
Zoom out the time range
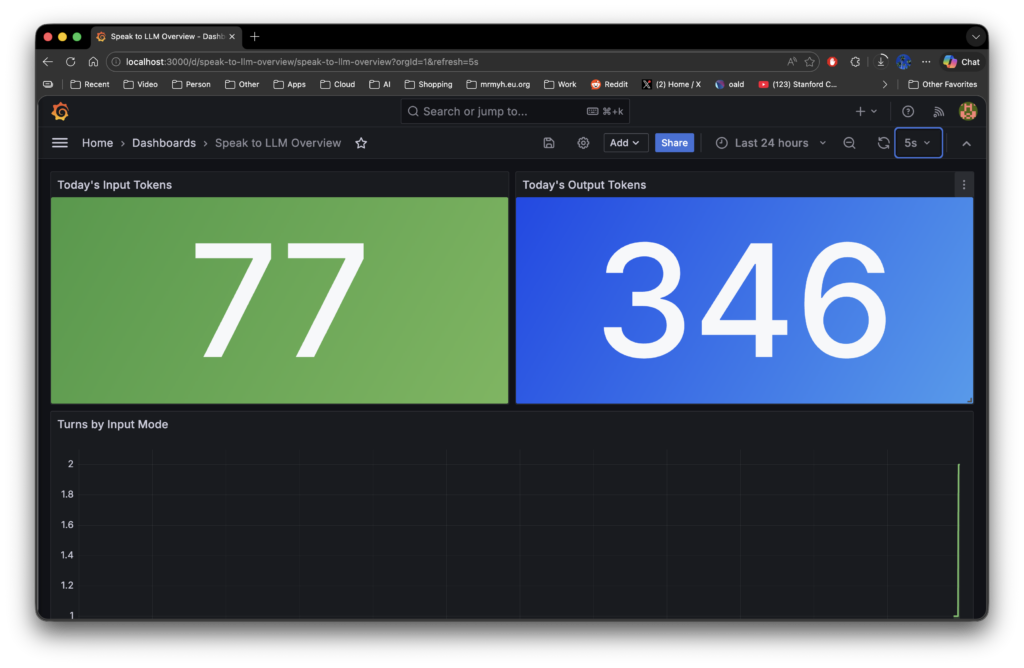point(849,143)
